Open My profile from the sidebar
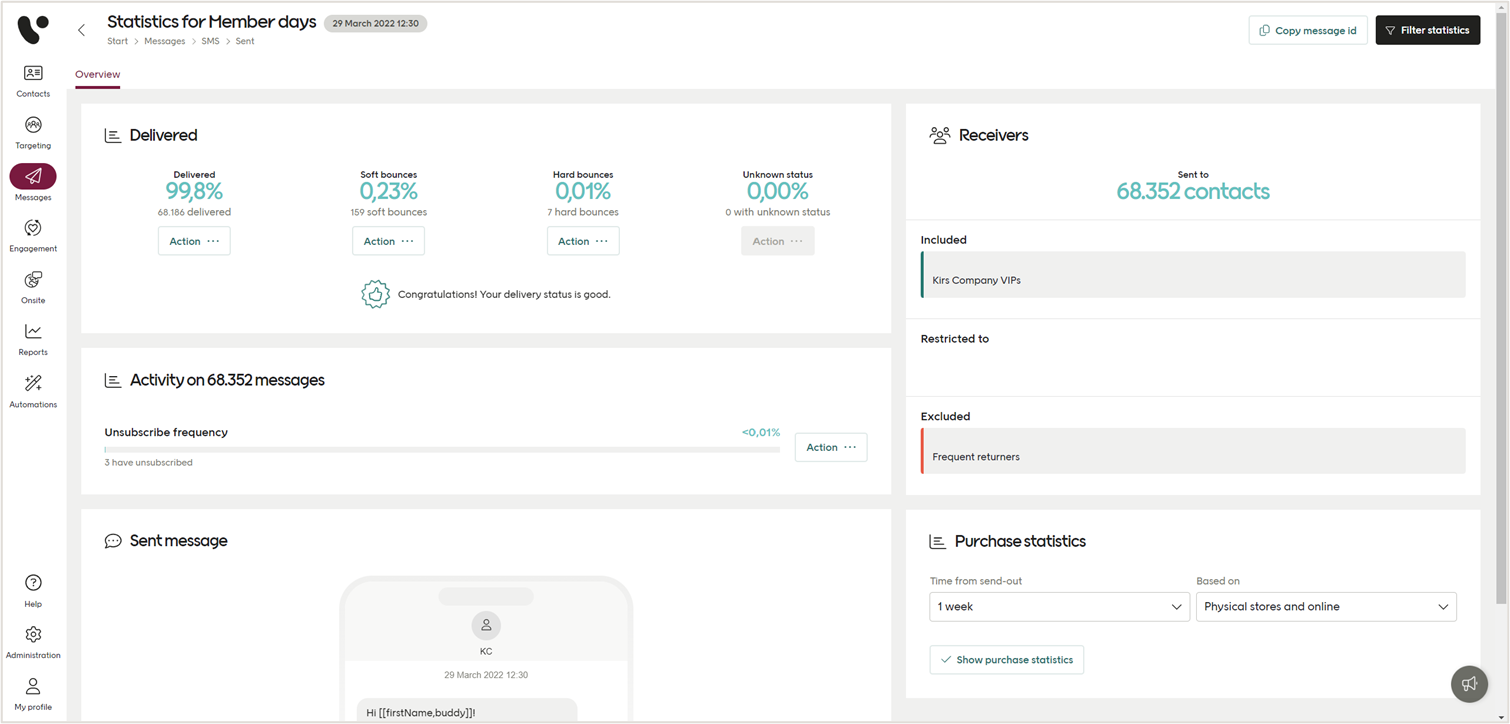 [33, 691]
